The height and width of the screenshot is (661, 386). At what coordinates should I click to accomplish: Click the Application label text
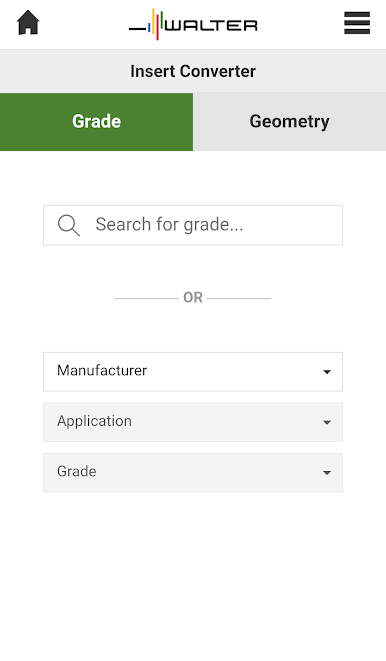tap(94, 421)
